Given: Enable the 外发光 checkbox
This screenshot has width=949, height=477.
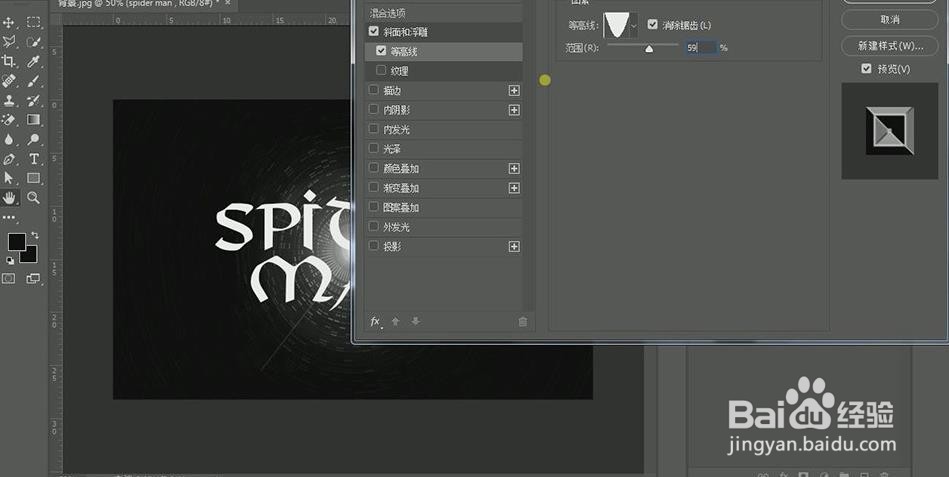Looking at the screenshot, I should coord(373,226).
